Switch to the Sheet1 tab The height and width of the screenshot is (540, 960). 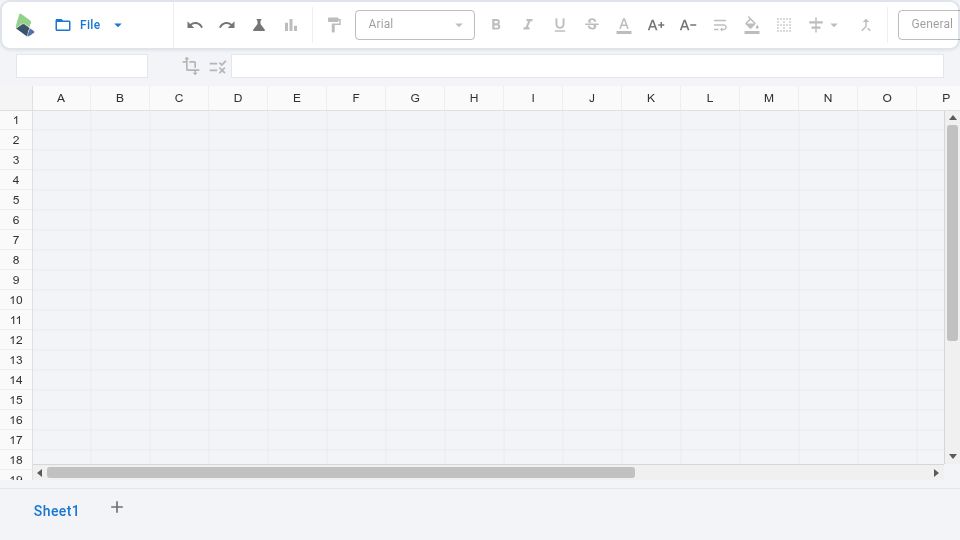pyautogui.click(x=56, y=511)
